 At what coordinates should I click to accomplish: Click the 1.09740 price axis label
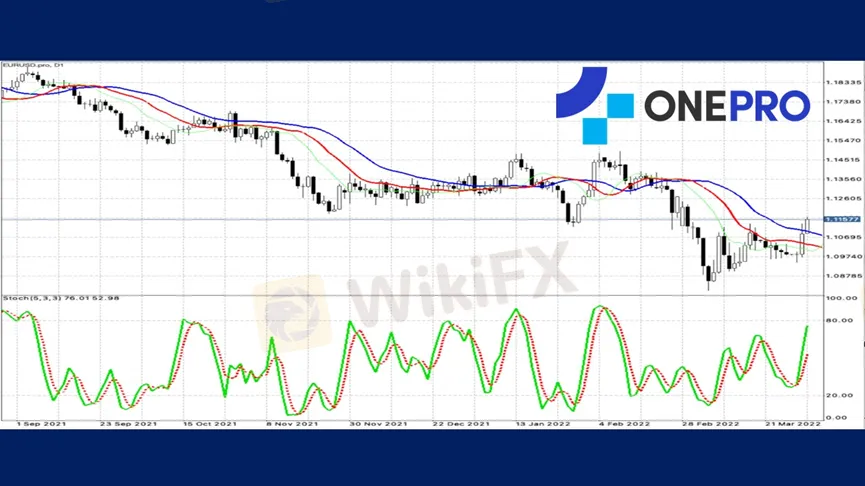pos(843,257)
